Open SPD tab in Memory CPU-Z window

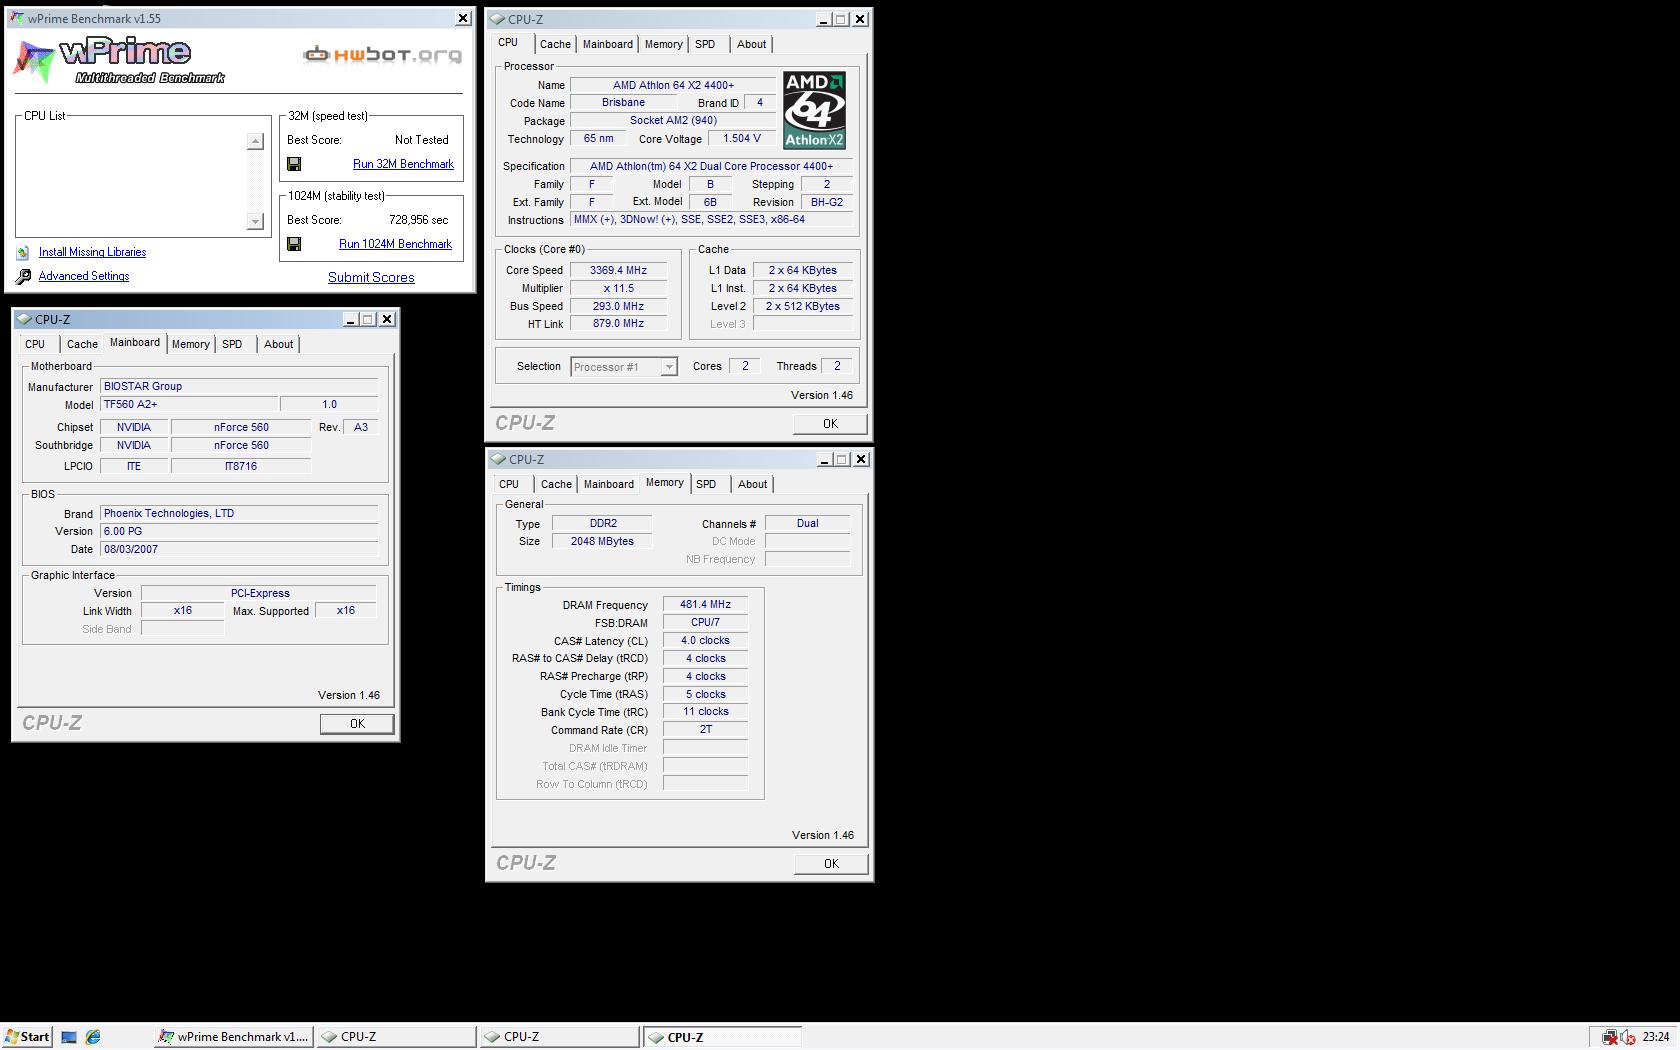click(706, 484)
